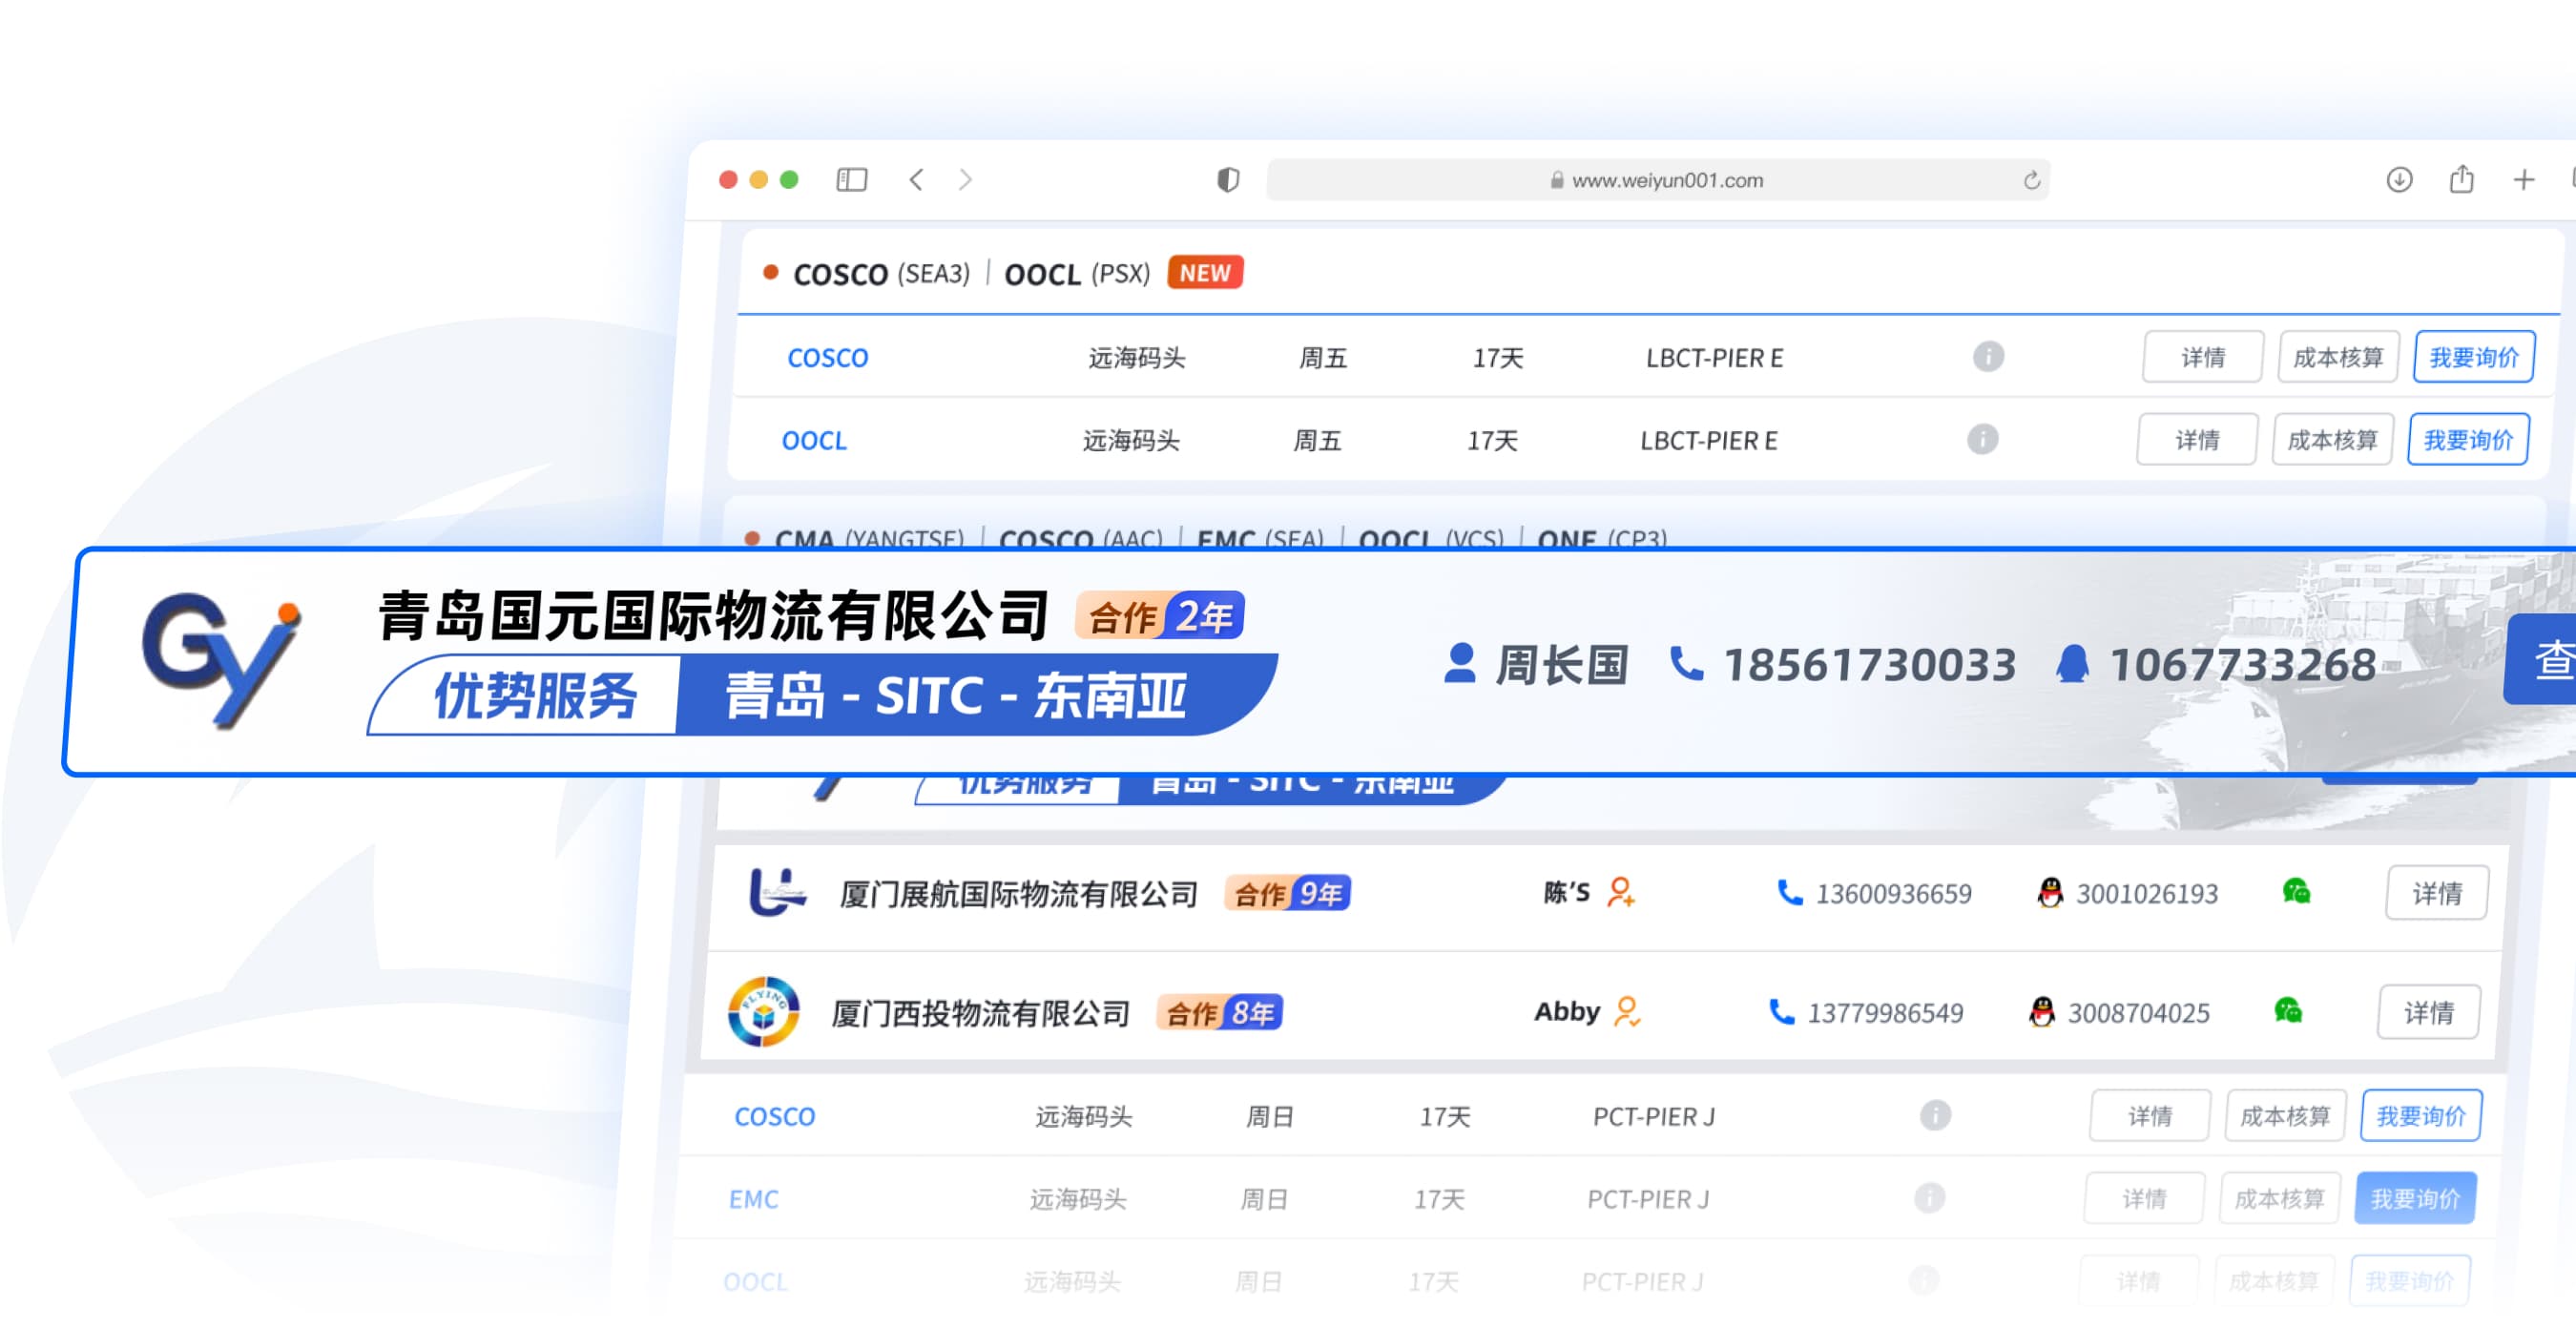Open 成本核算 for EMC PCT-PIER J row

(x=2280, y=1198)
